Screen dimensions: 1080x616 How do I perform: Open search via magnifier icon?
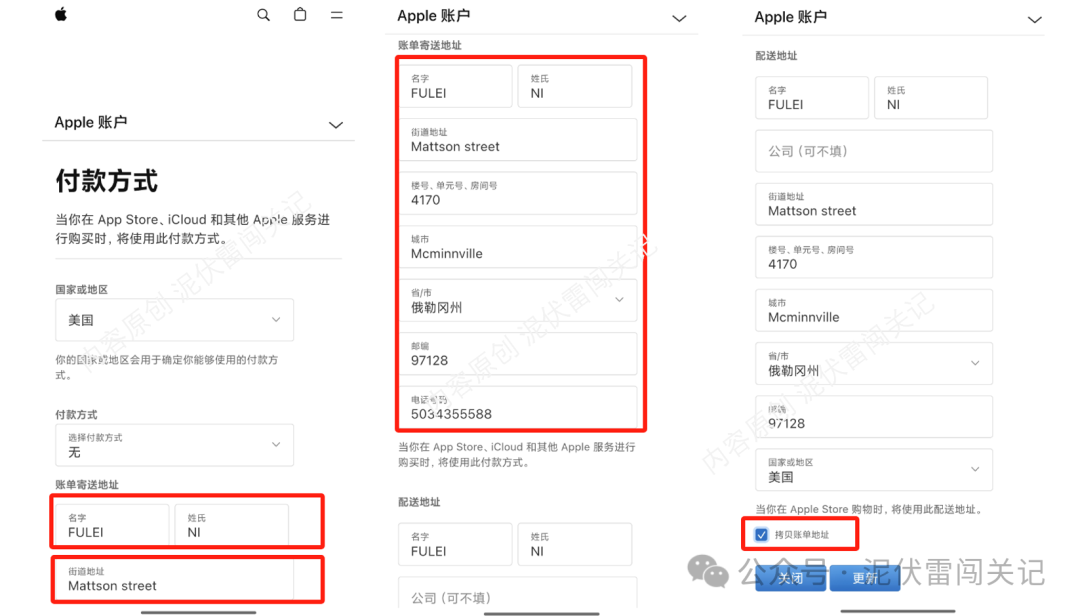pos(263,14)
